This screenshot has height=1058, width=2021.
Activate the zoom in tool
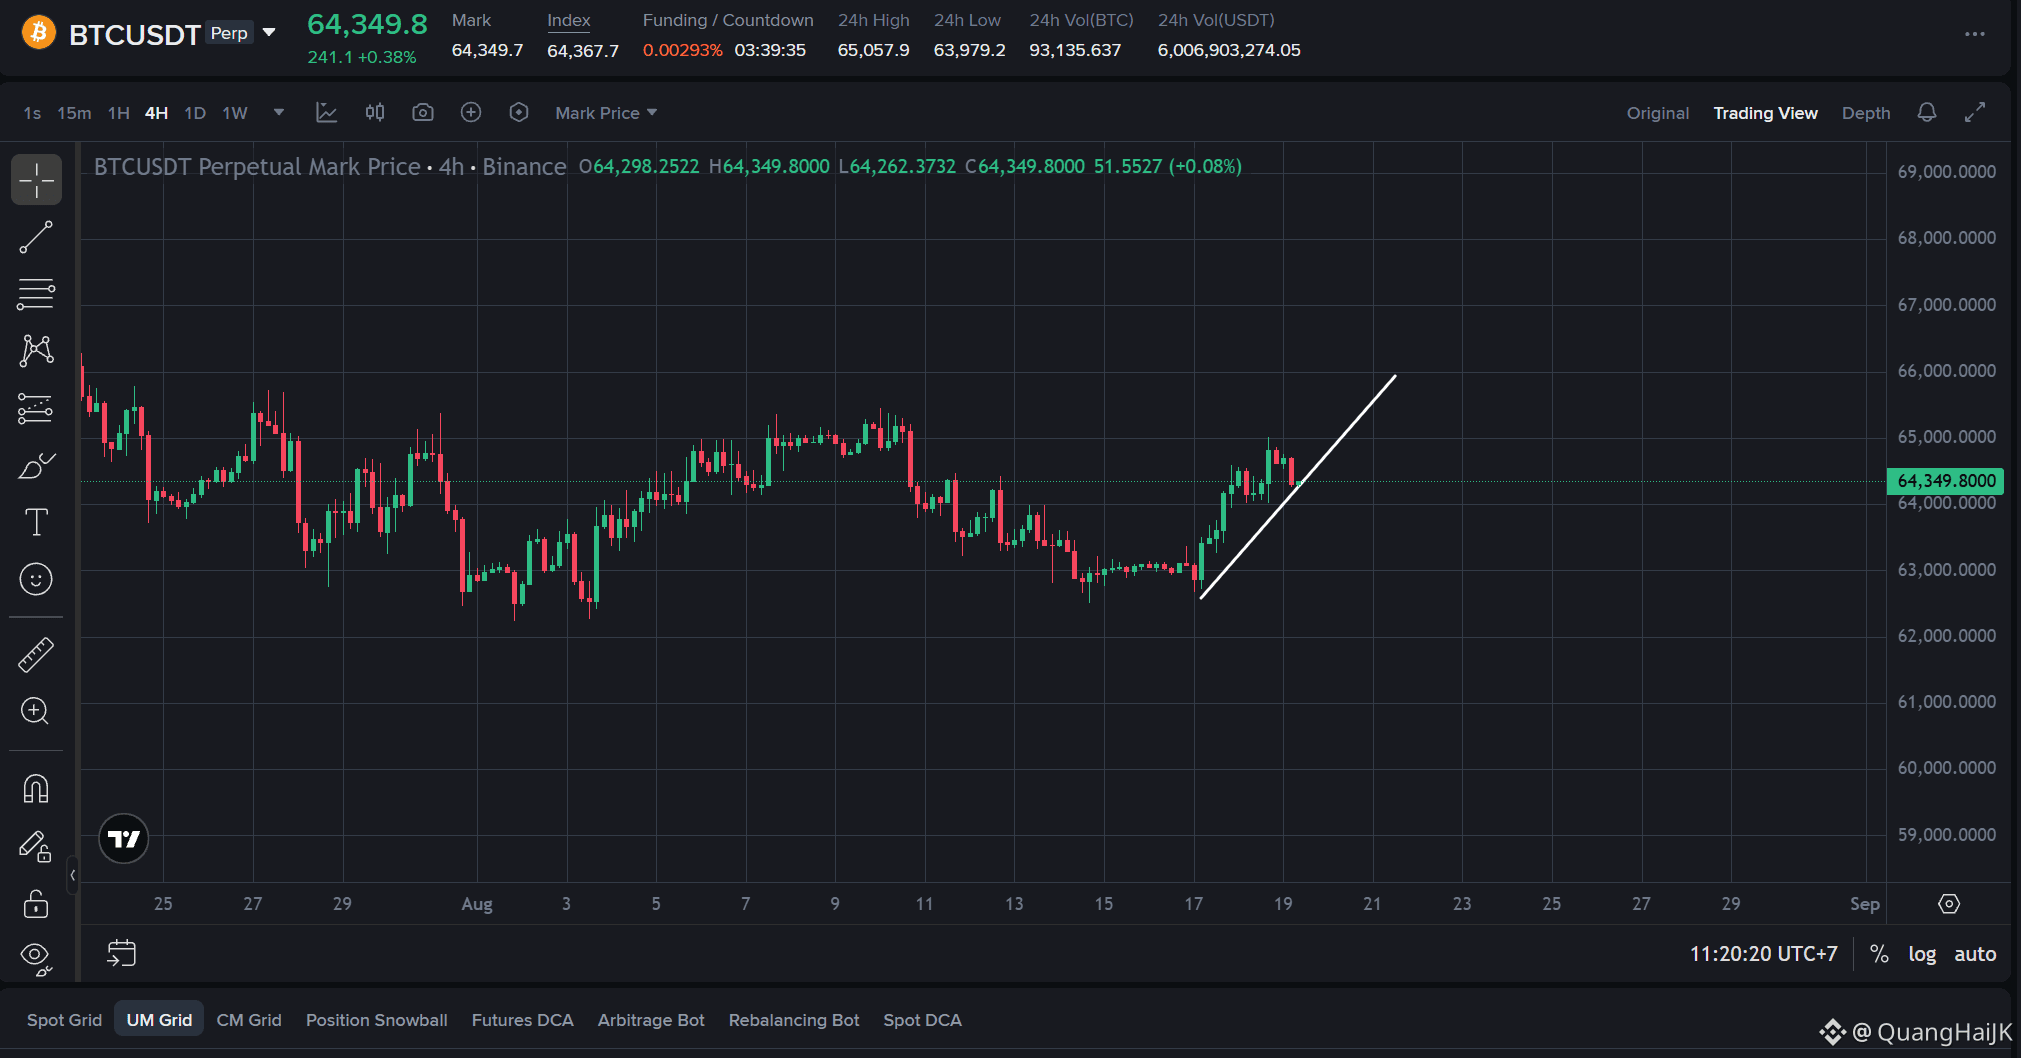[36, 711]
